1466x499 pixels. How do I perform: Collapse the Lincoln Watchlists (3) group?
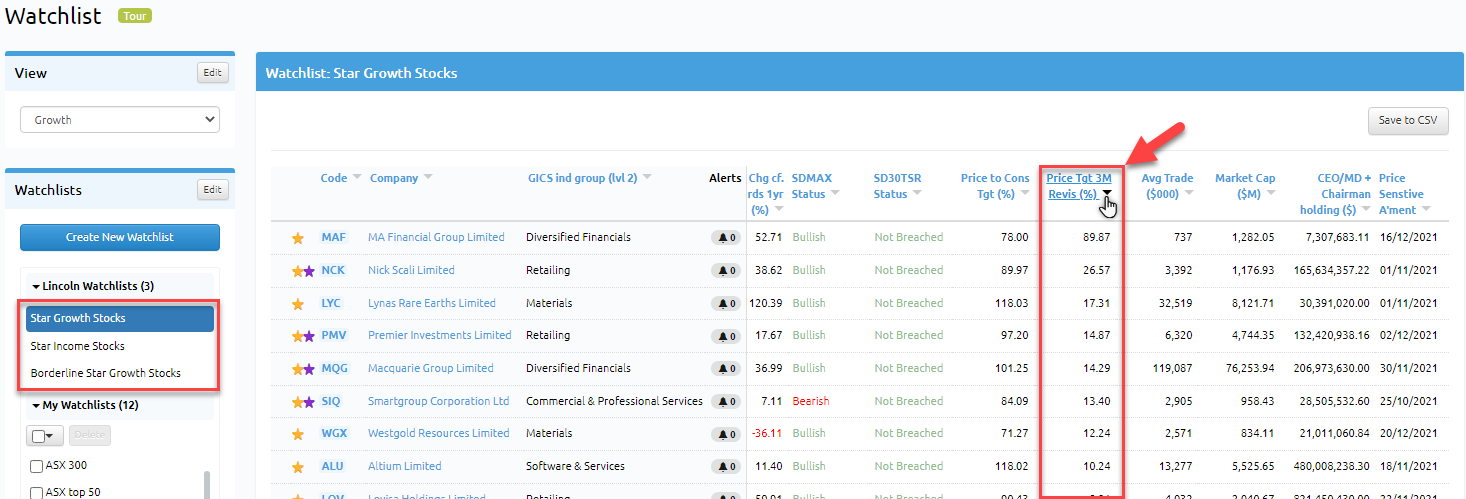92,286
